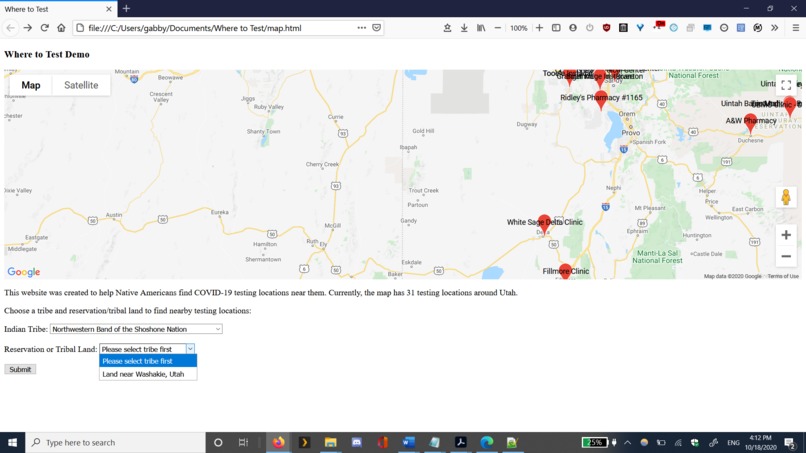
Task: Click the A&W Pharmacy map marker
Action: pos(750,122)
